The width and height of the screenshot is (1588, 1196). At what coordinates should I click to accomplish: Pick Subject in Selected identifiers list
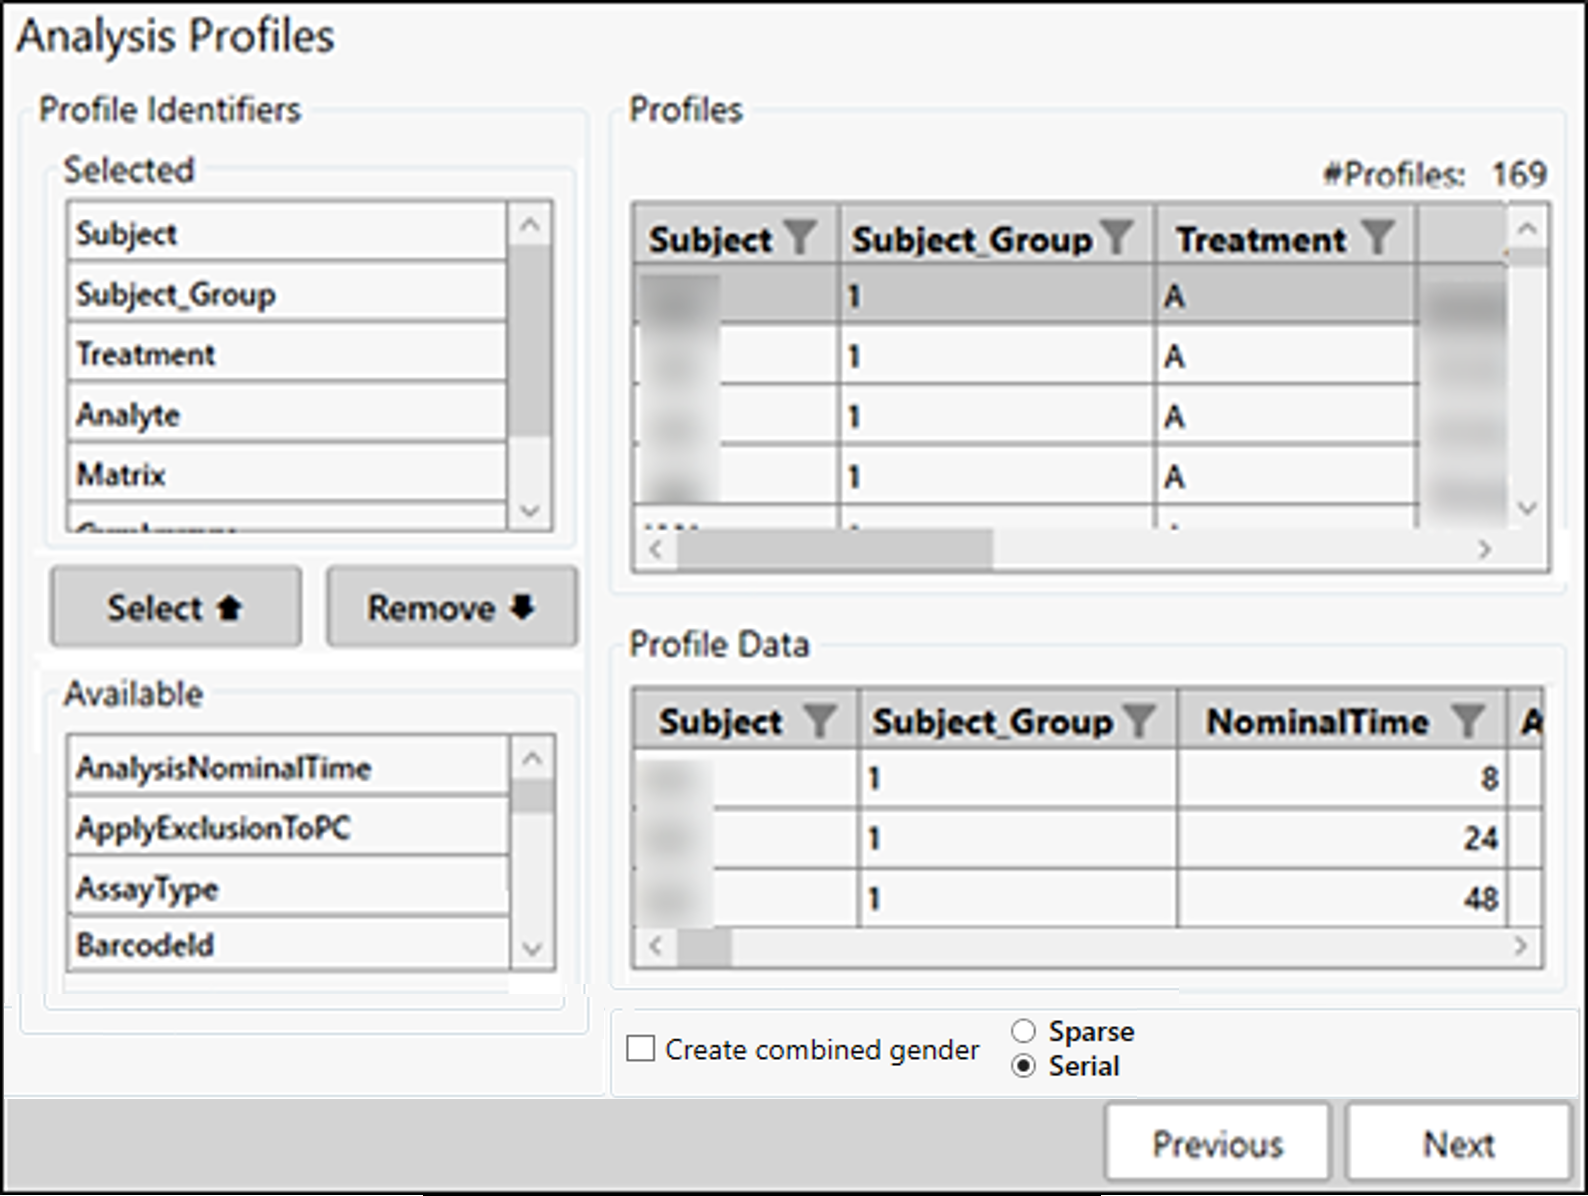coord(287,233)
